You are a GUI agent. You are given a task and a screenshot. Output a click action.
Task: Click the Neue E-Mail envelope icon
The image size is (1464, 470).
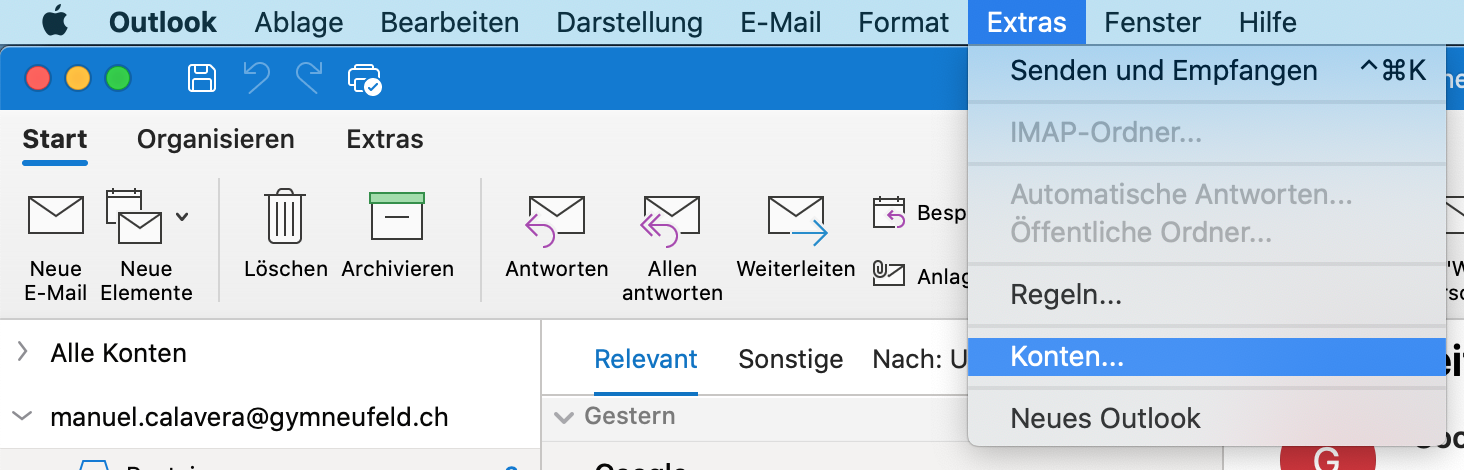click(56, 216)
